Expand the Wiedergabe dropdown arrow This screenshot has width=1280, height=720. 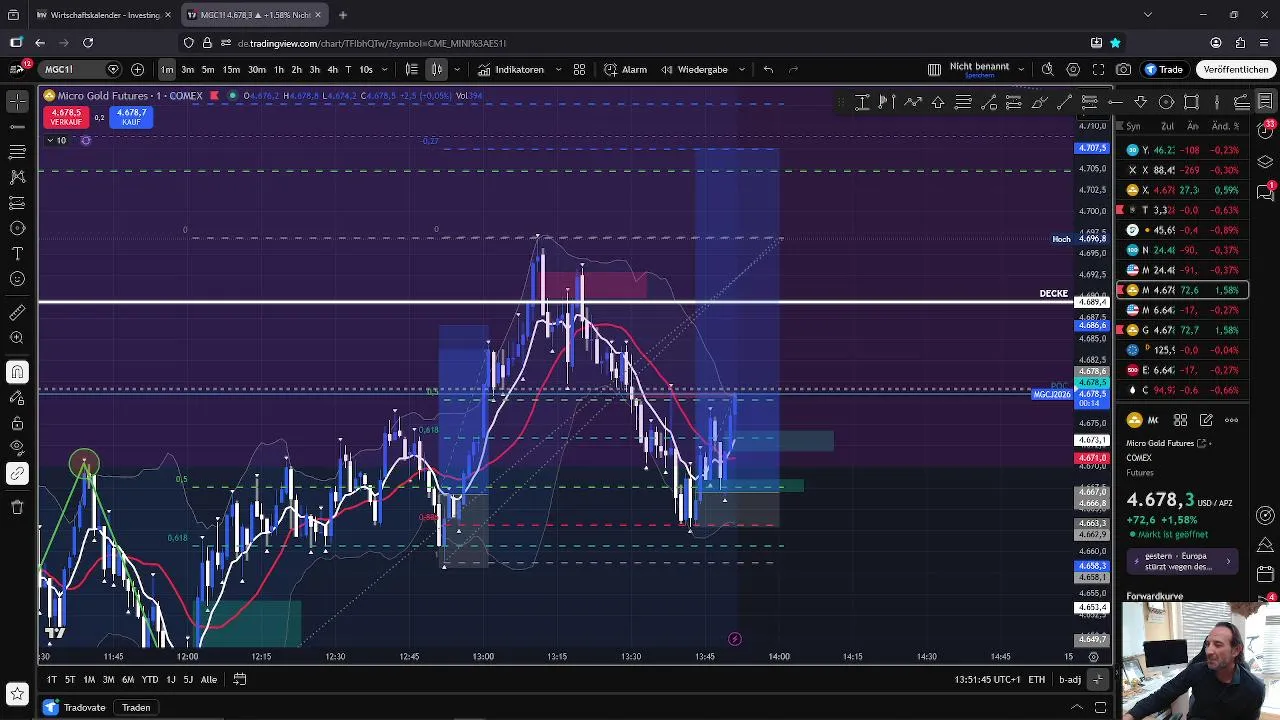(x=742, y=69)
